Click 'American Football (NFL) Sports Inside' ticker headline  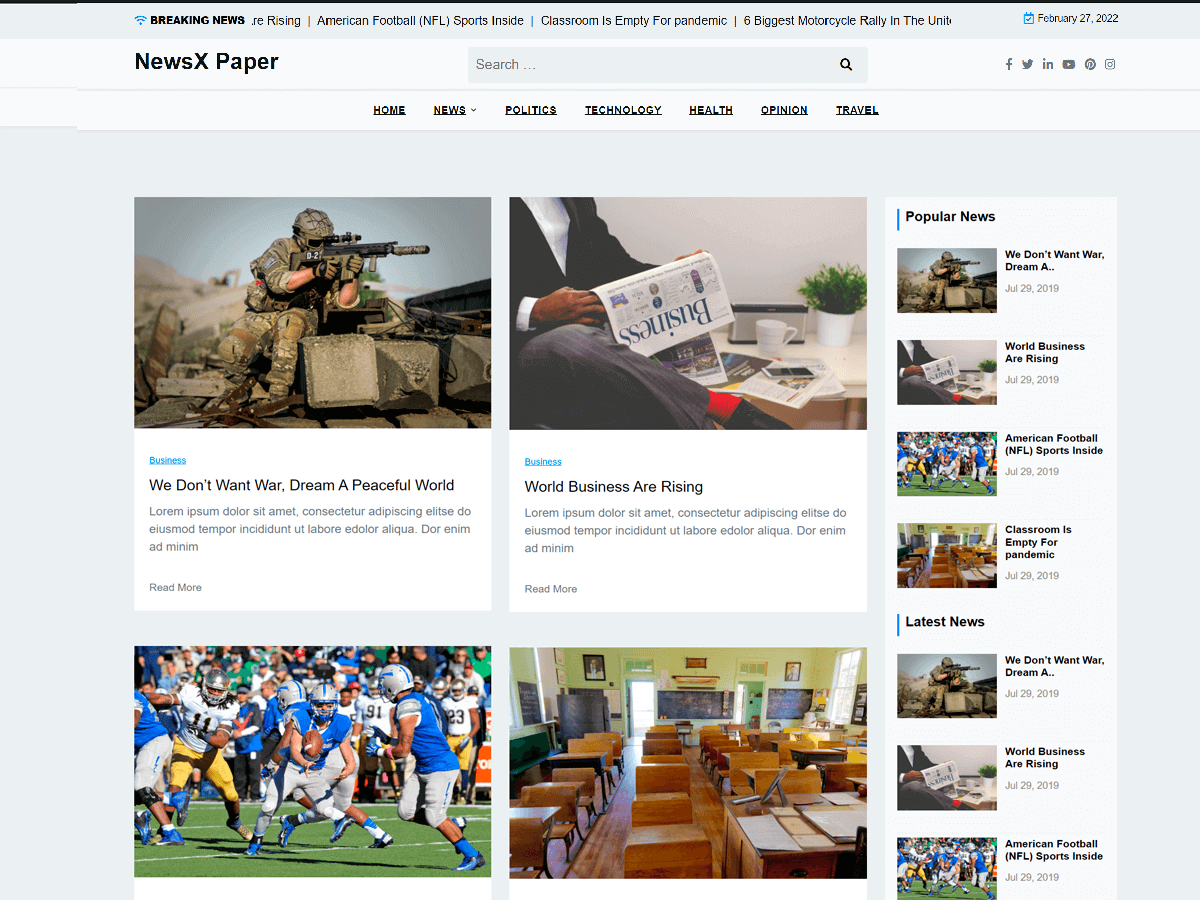[x=420, y=20]
